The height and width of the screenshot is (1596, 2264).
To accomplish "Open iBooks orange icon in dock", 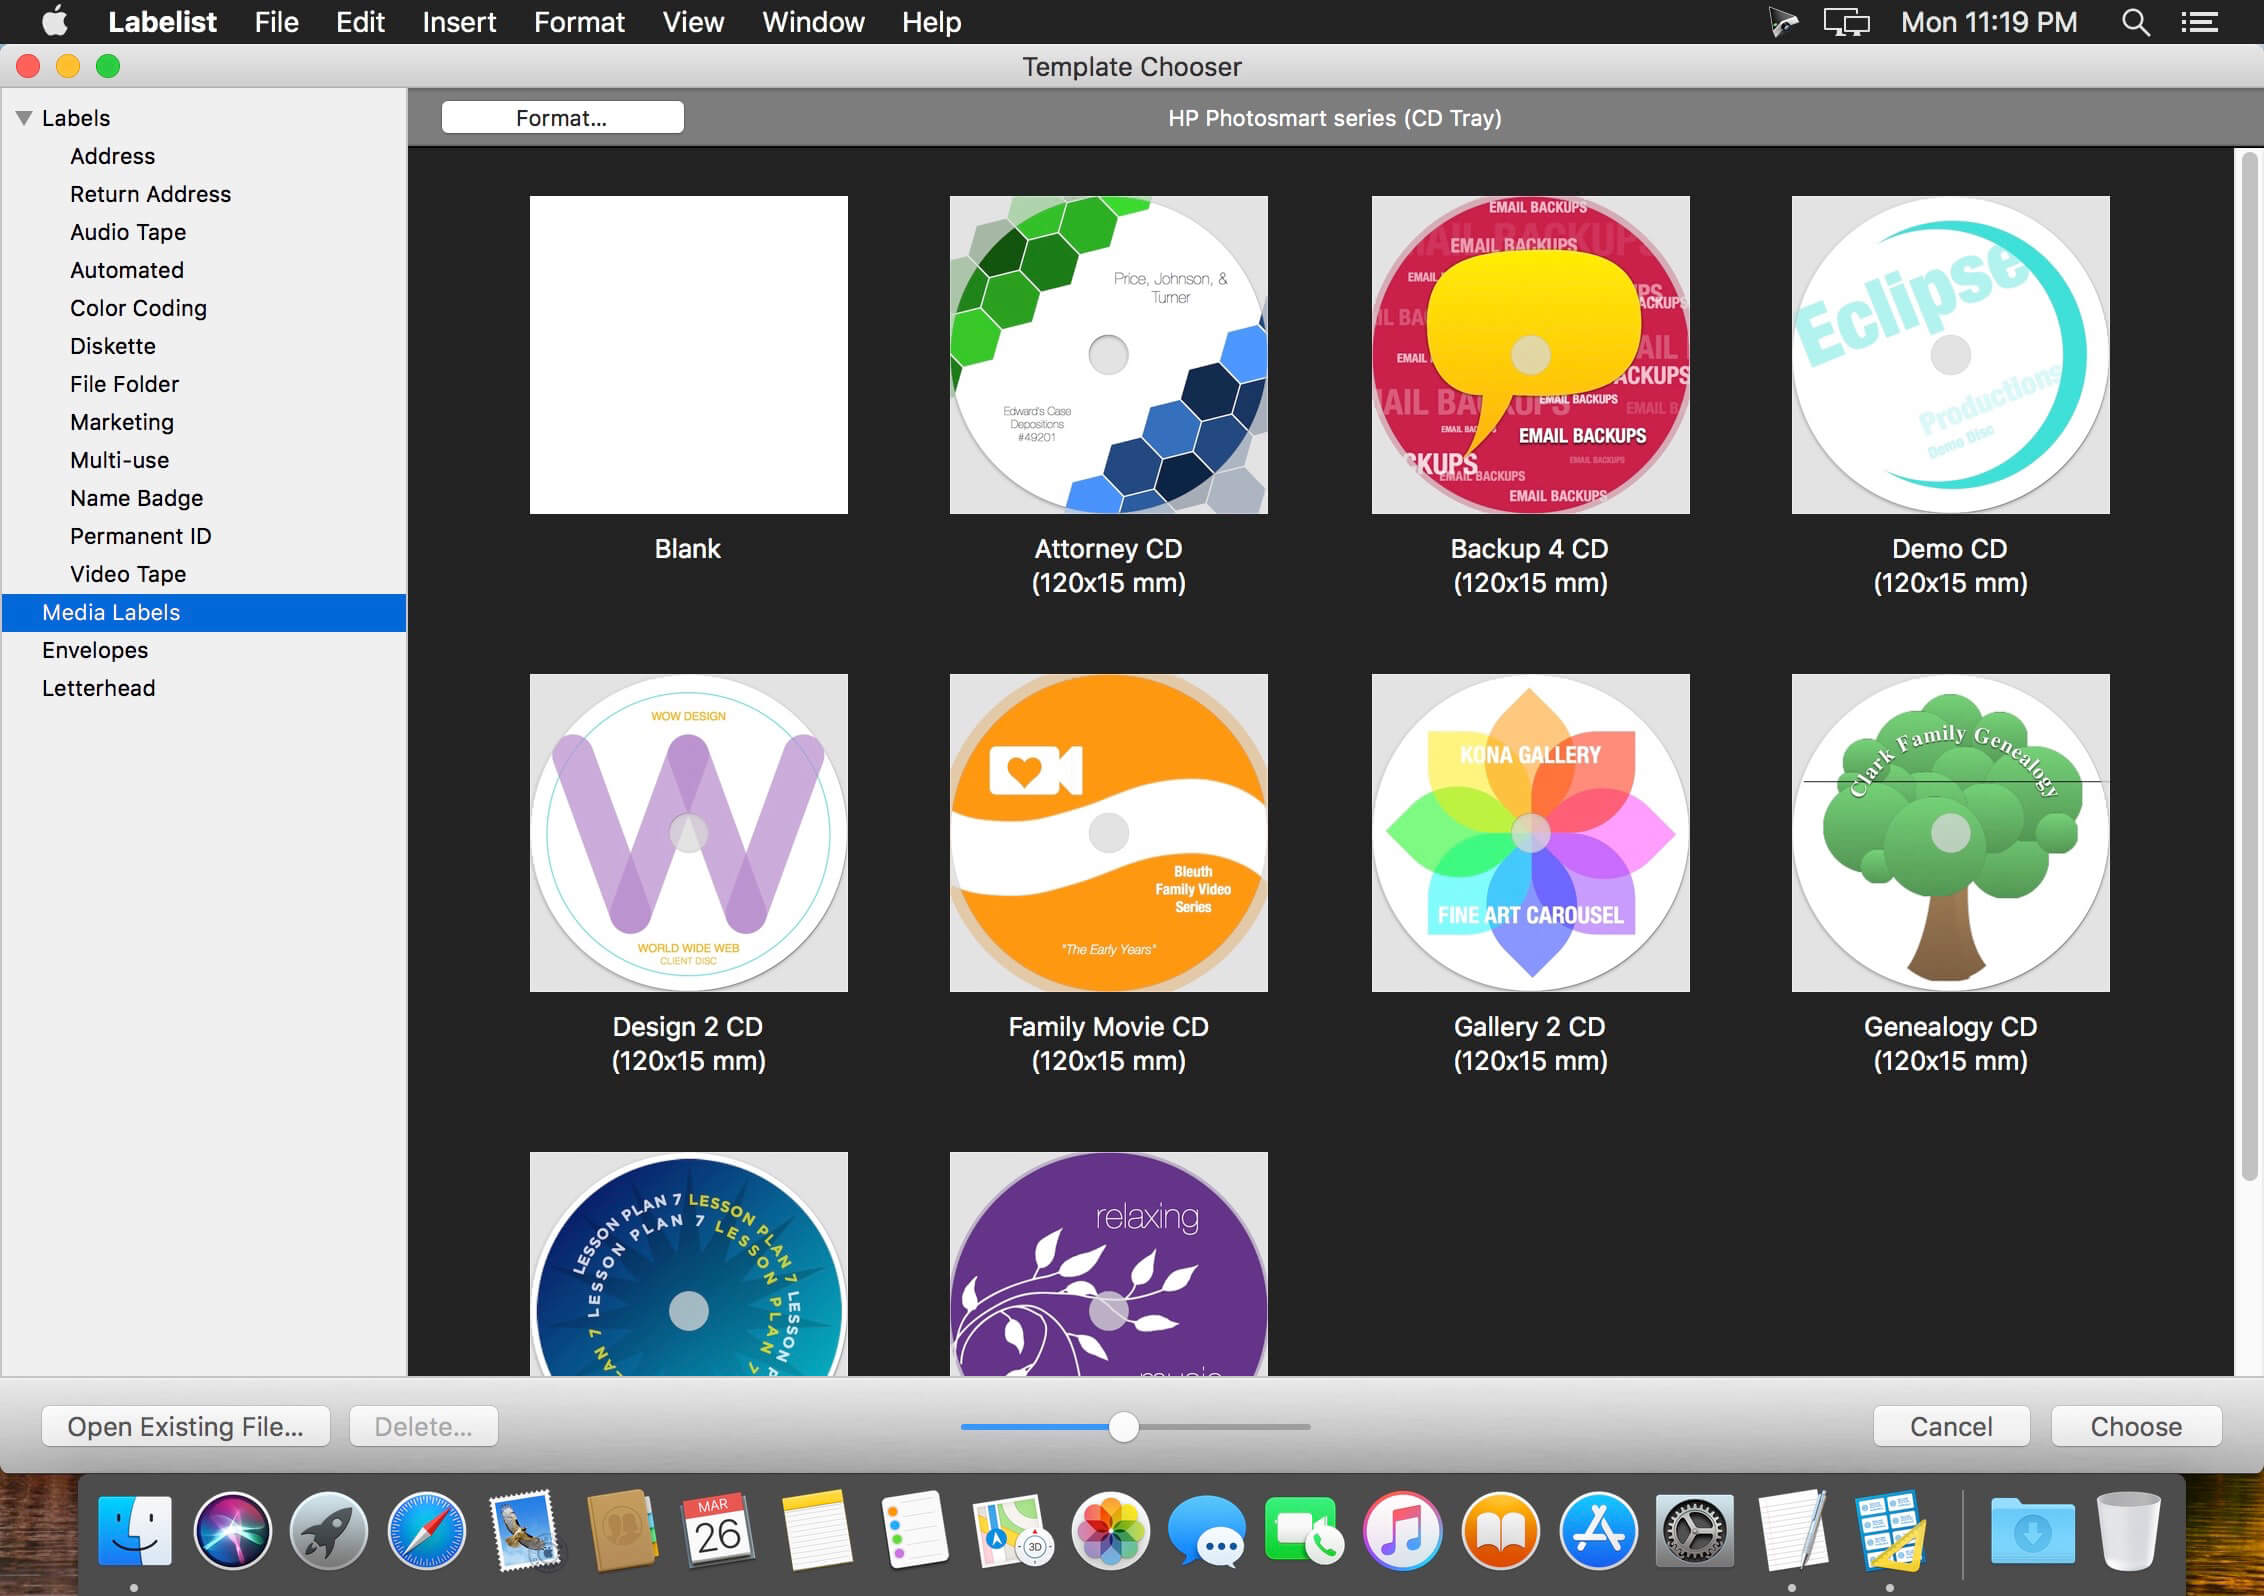I will pos(1500,1530).
